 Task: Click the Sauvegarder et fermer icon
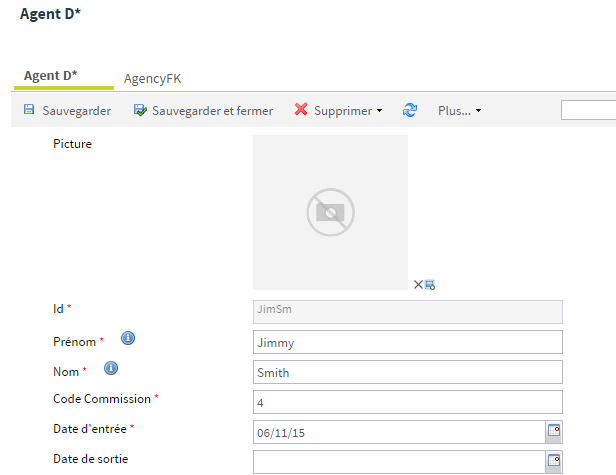point(141,110)
